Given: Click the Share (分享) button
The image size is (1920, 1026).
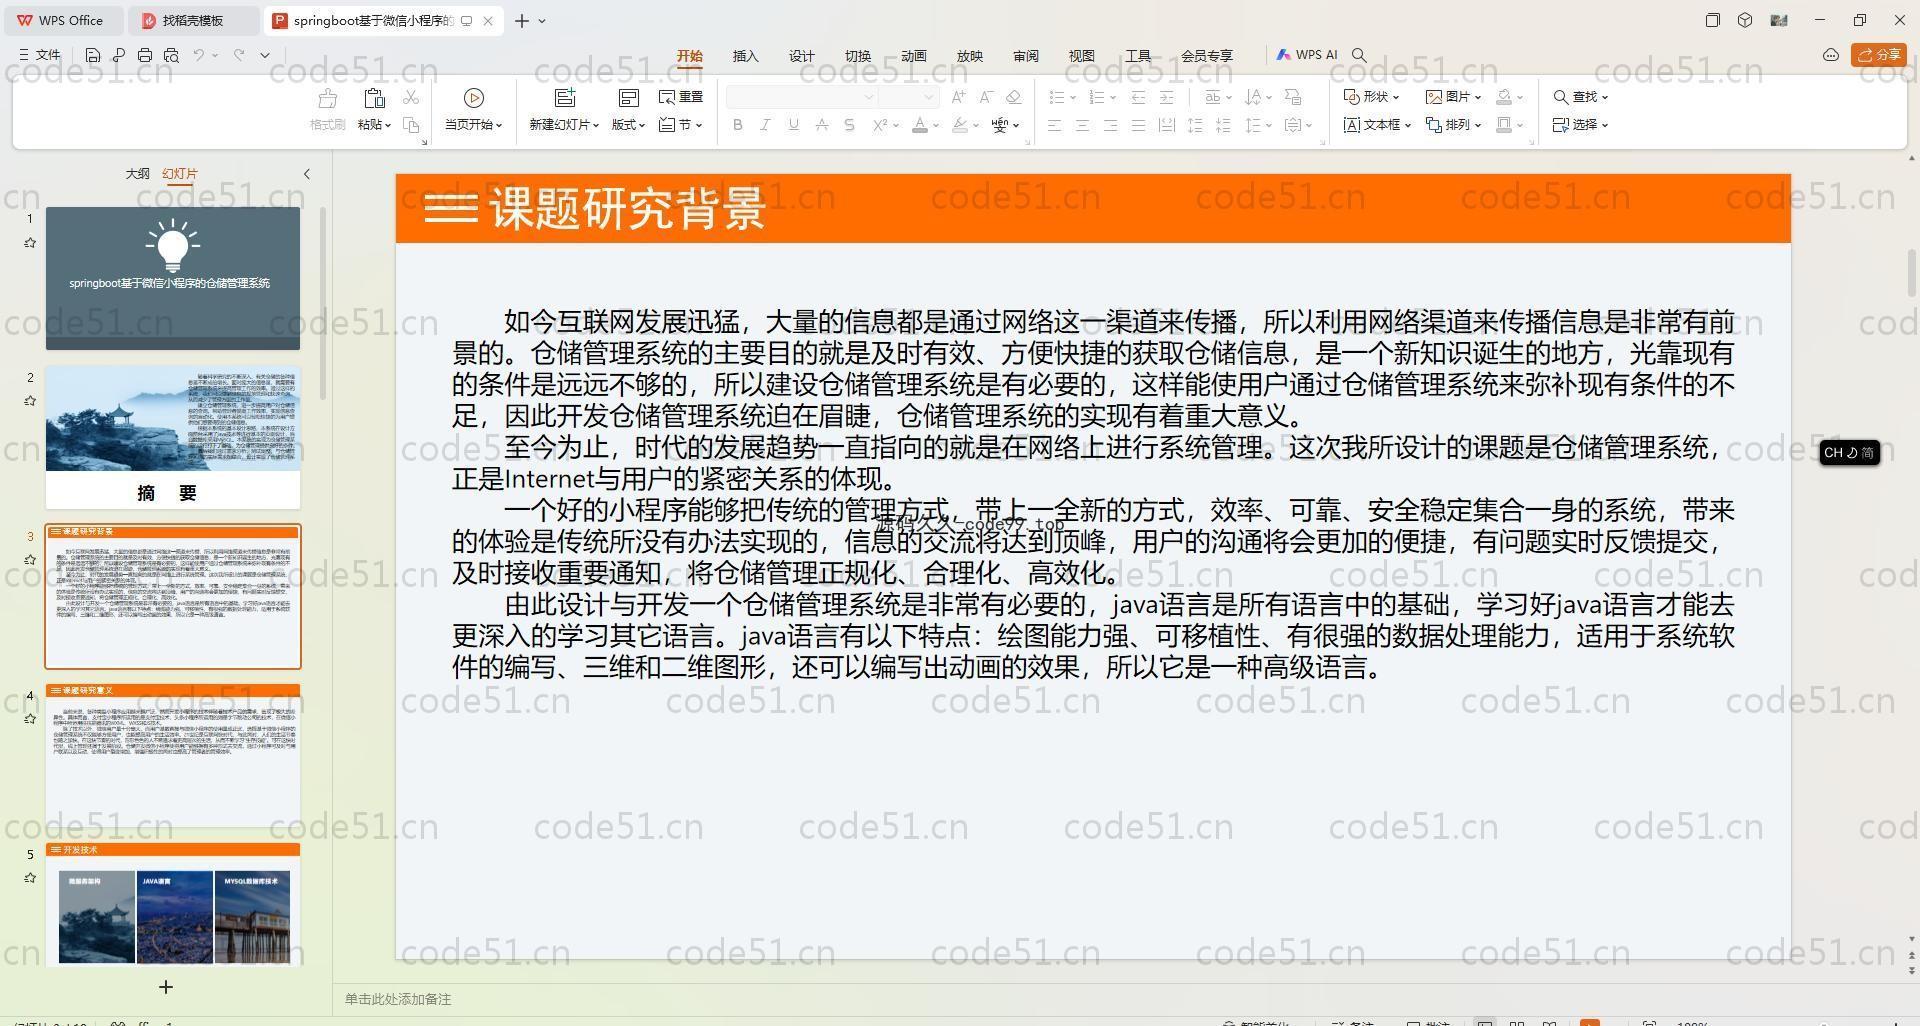Looking at the screenshot, I should click(1878, 55).
